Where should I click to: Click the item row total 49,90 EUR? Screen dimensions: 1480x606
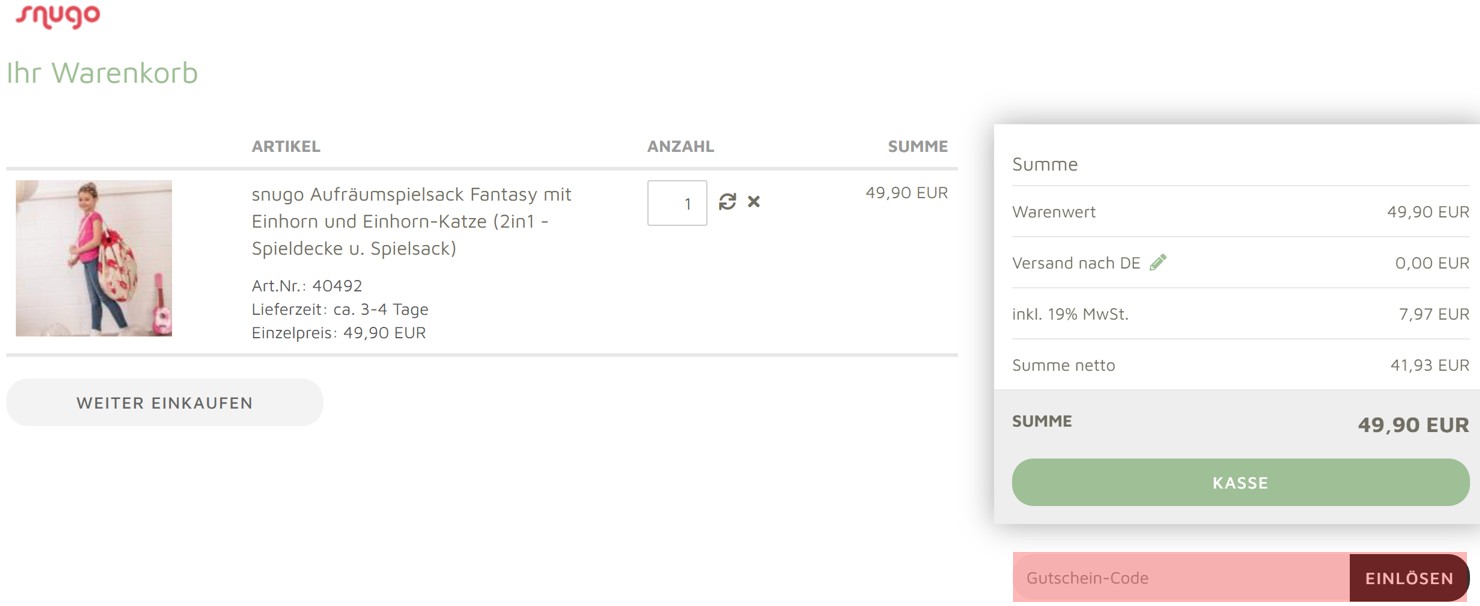tap(907, 193)
